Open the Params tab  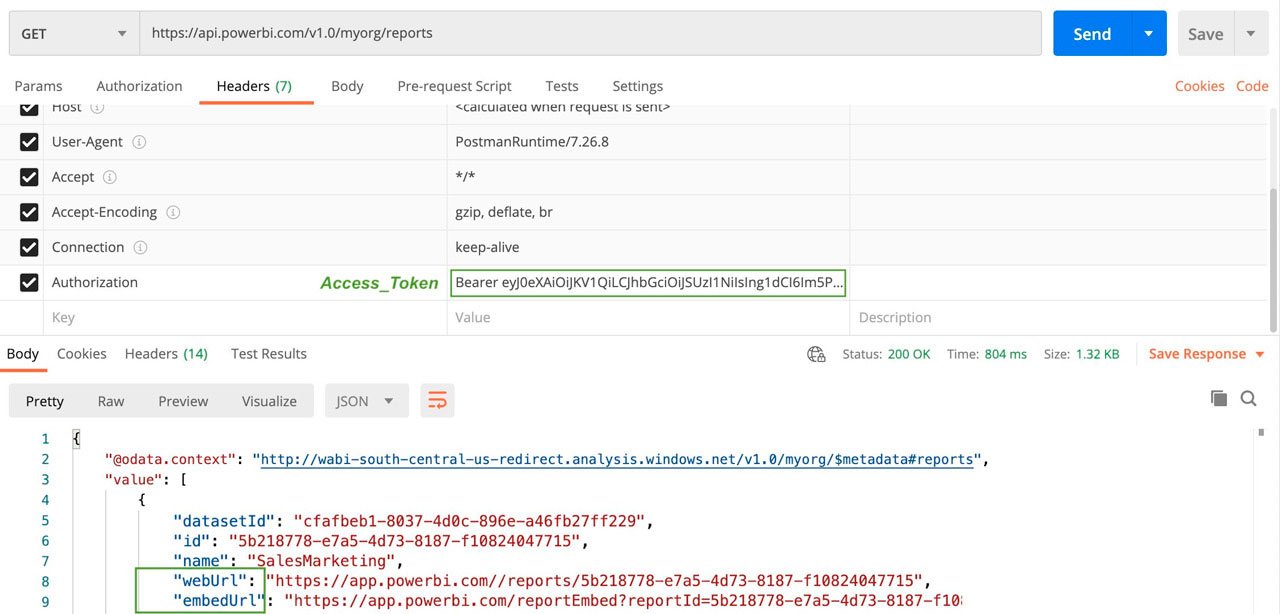(38, 86)
